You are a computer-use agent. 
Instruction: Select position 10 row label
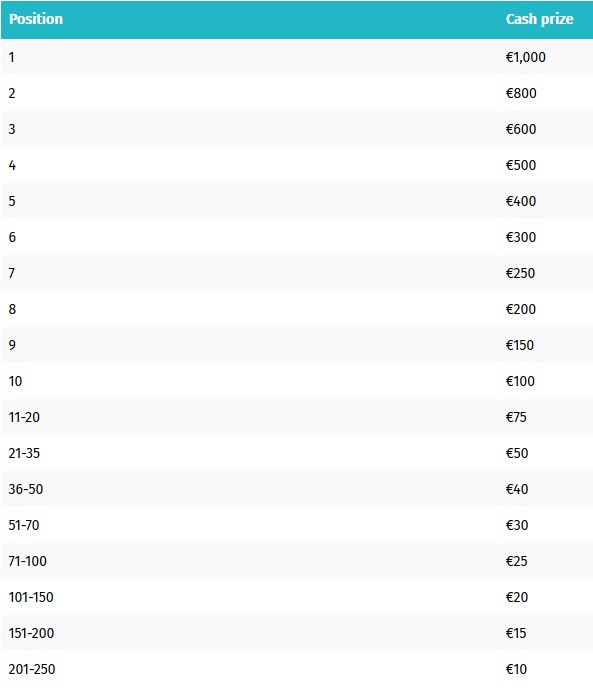pos(15,381)
